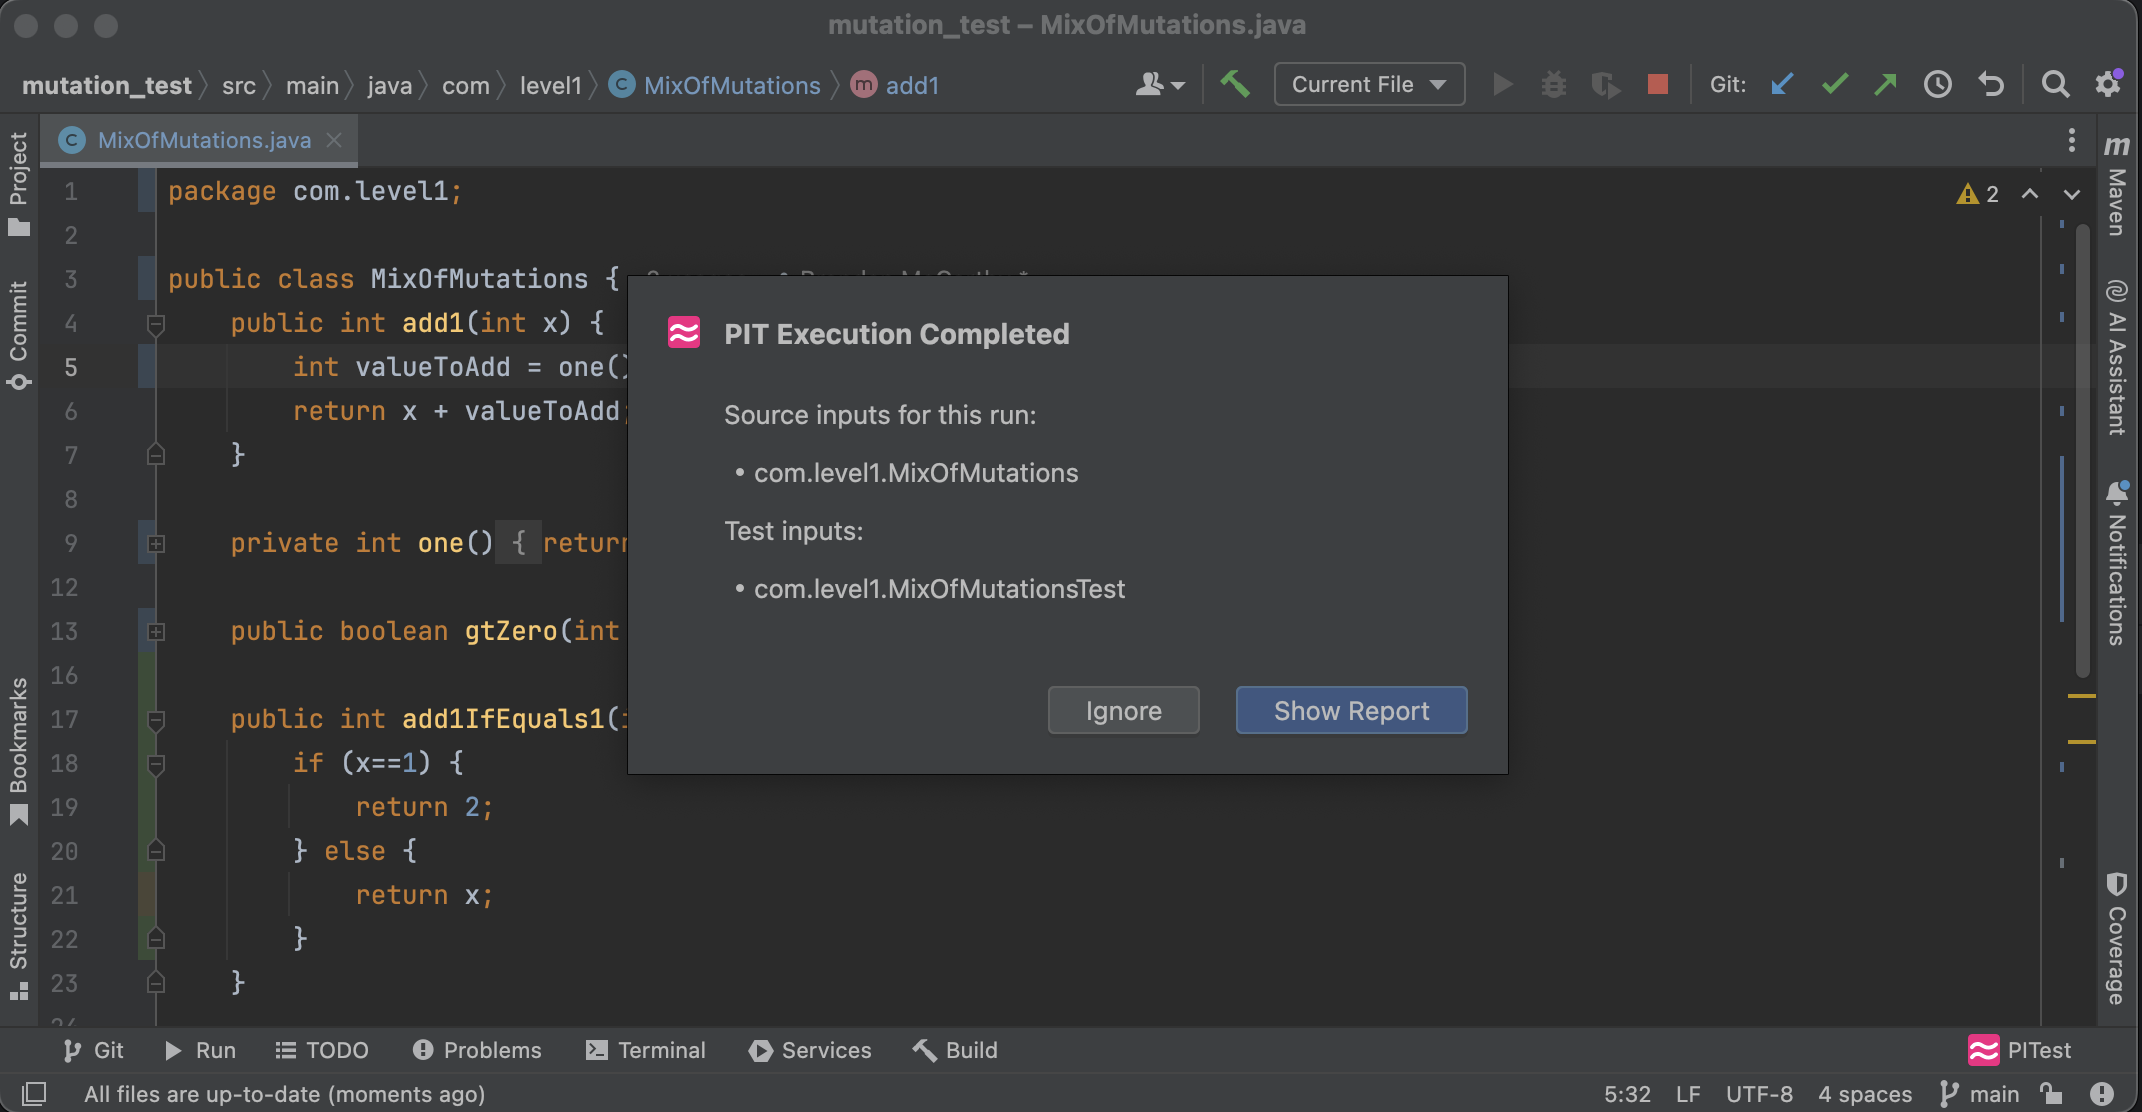The height and width of the screenshot is (1112, 2142).
Task: Click the Build project hammer icon
Action: coord(1235,85)
